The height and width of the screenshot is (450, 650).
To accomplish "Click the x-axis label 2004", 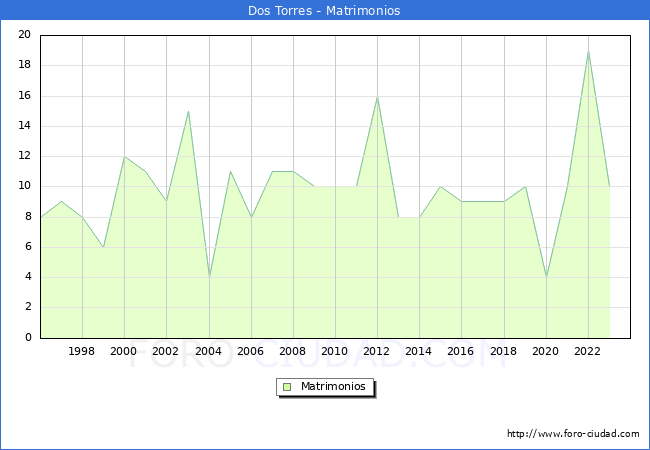I will 209,351.
